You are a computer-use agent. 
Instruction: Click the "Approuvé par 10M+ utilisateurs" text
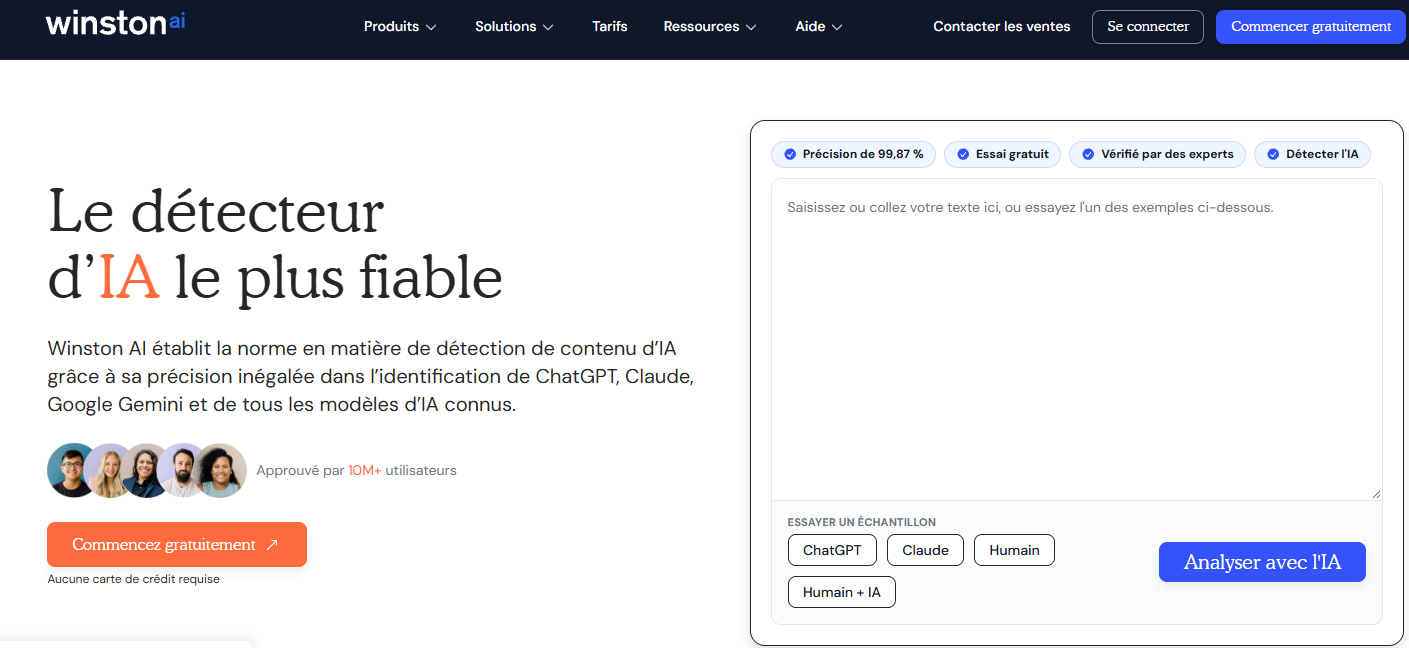point(356,470)
